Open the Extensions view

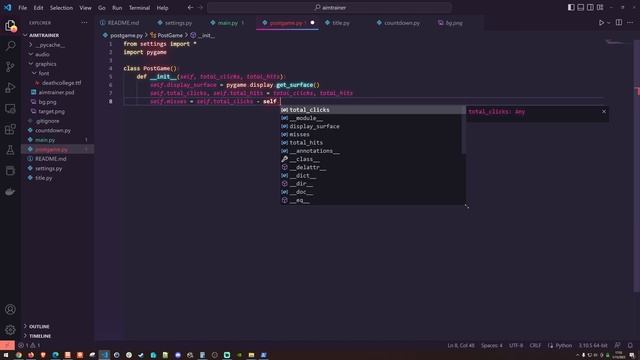pyautogui.click(x=10, y=129)
